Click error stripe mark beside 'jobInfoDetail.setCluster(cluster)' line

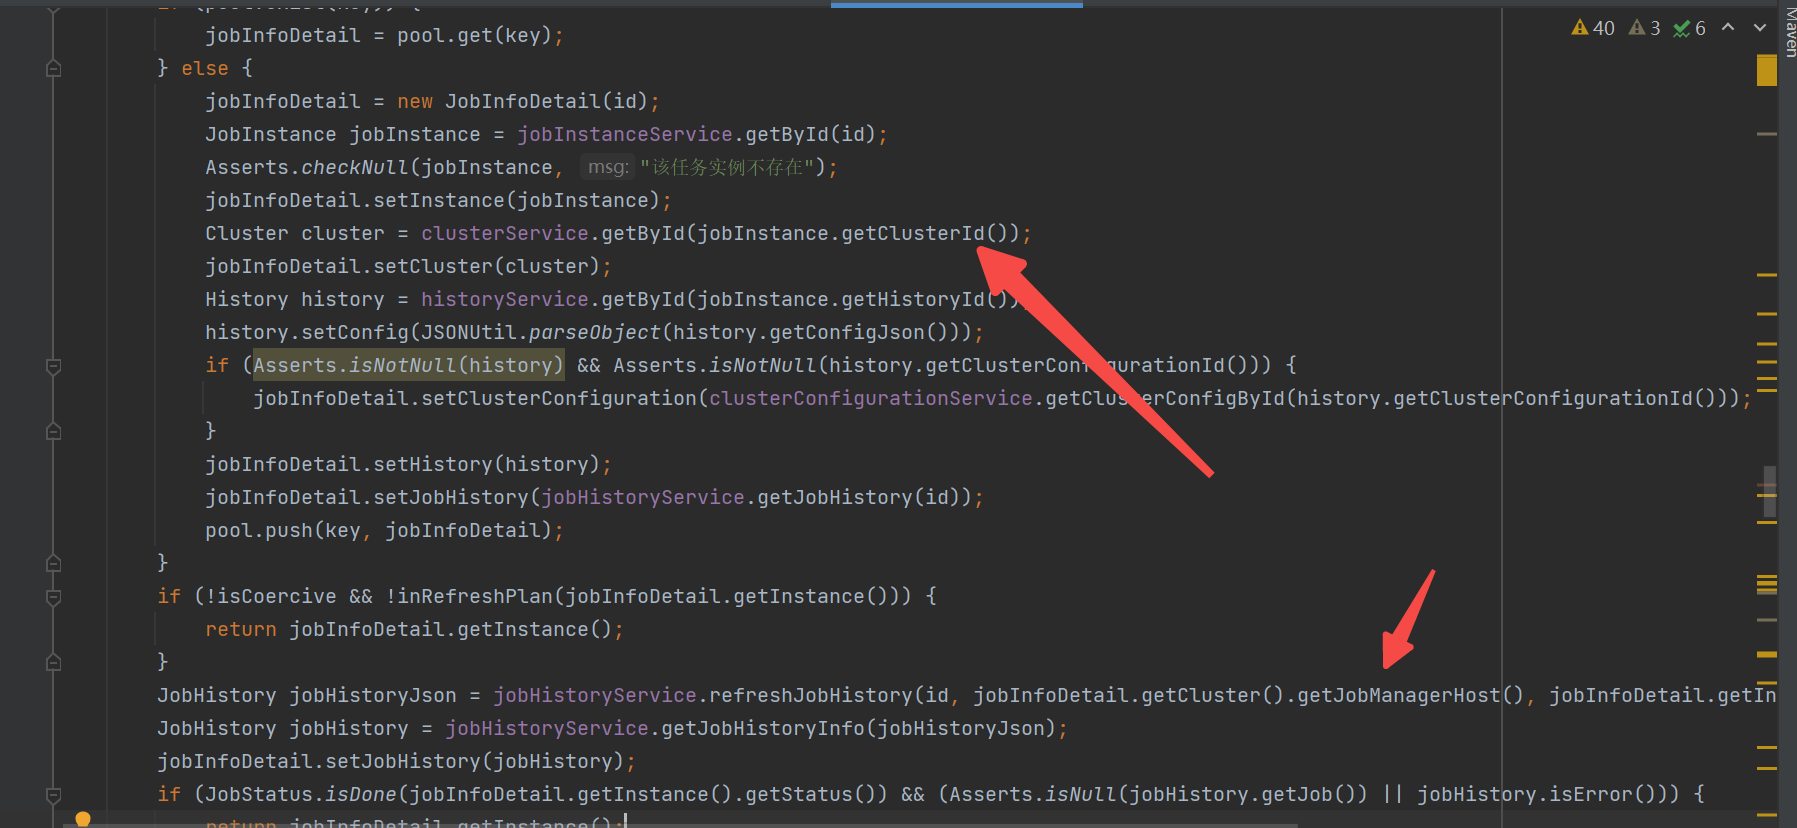point(1767,274)
